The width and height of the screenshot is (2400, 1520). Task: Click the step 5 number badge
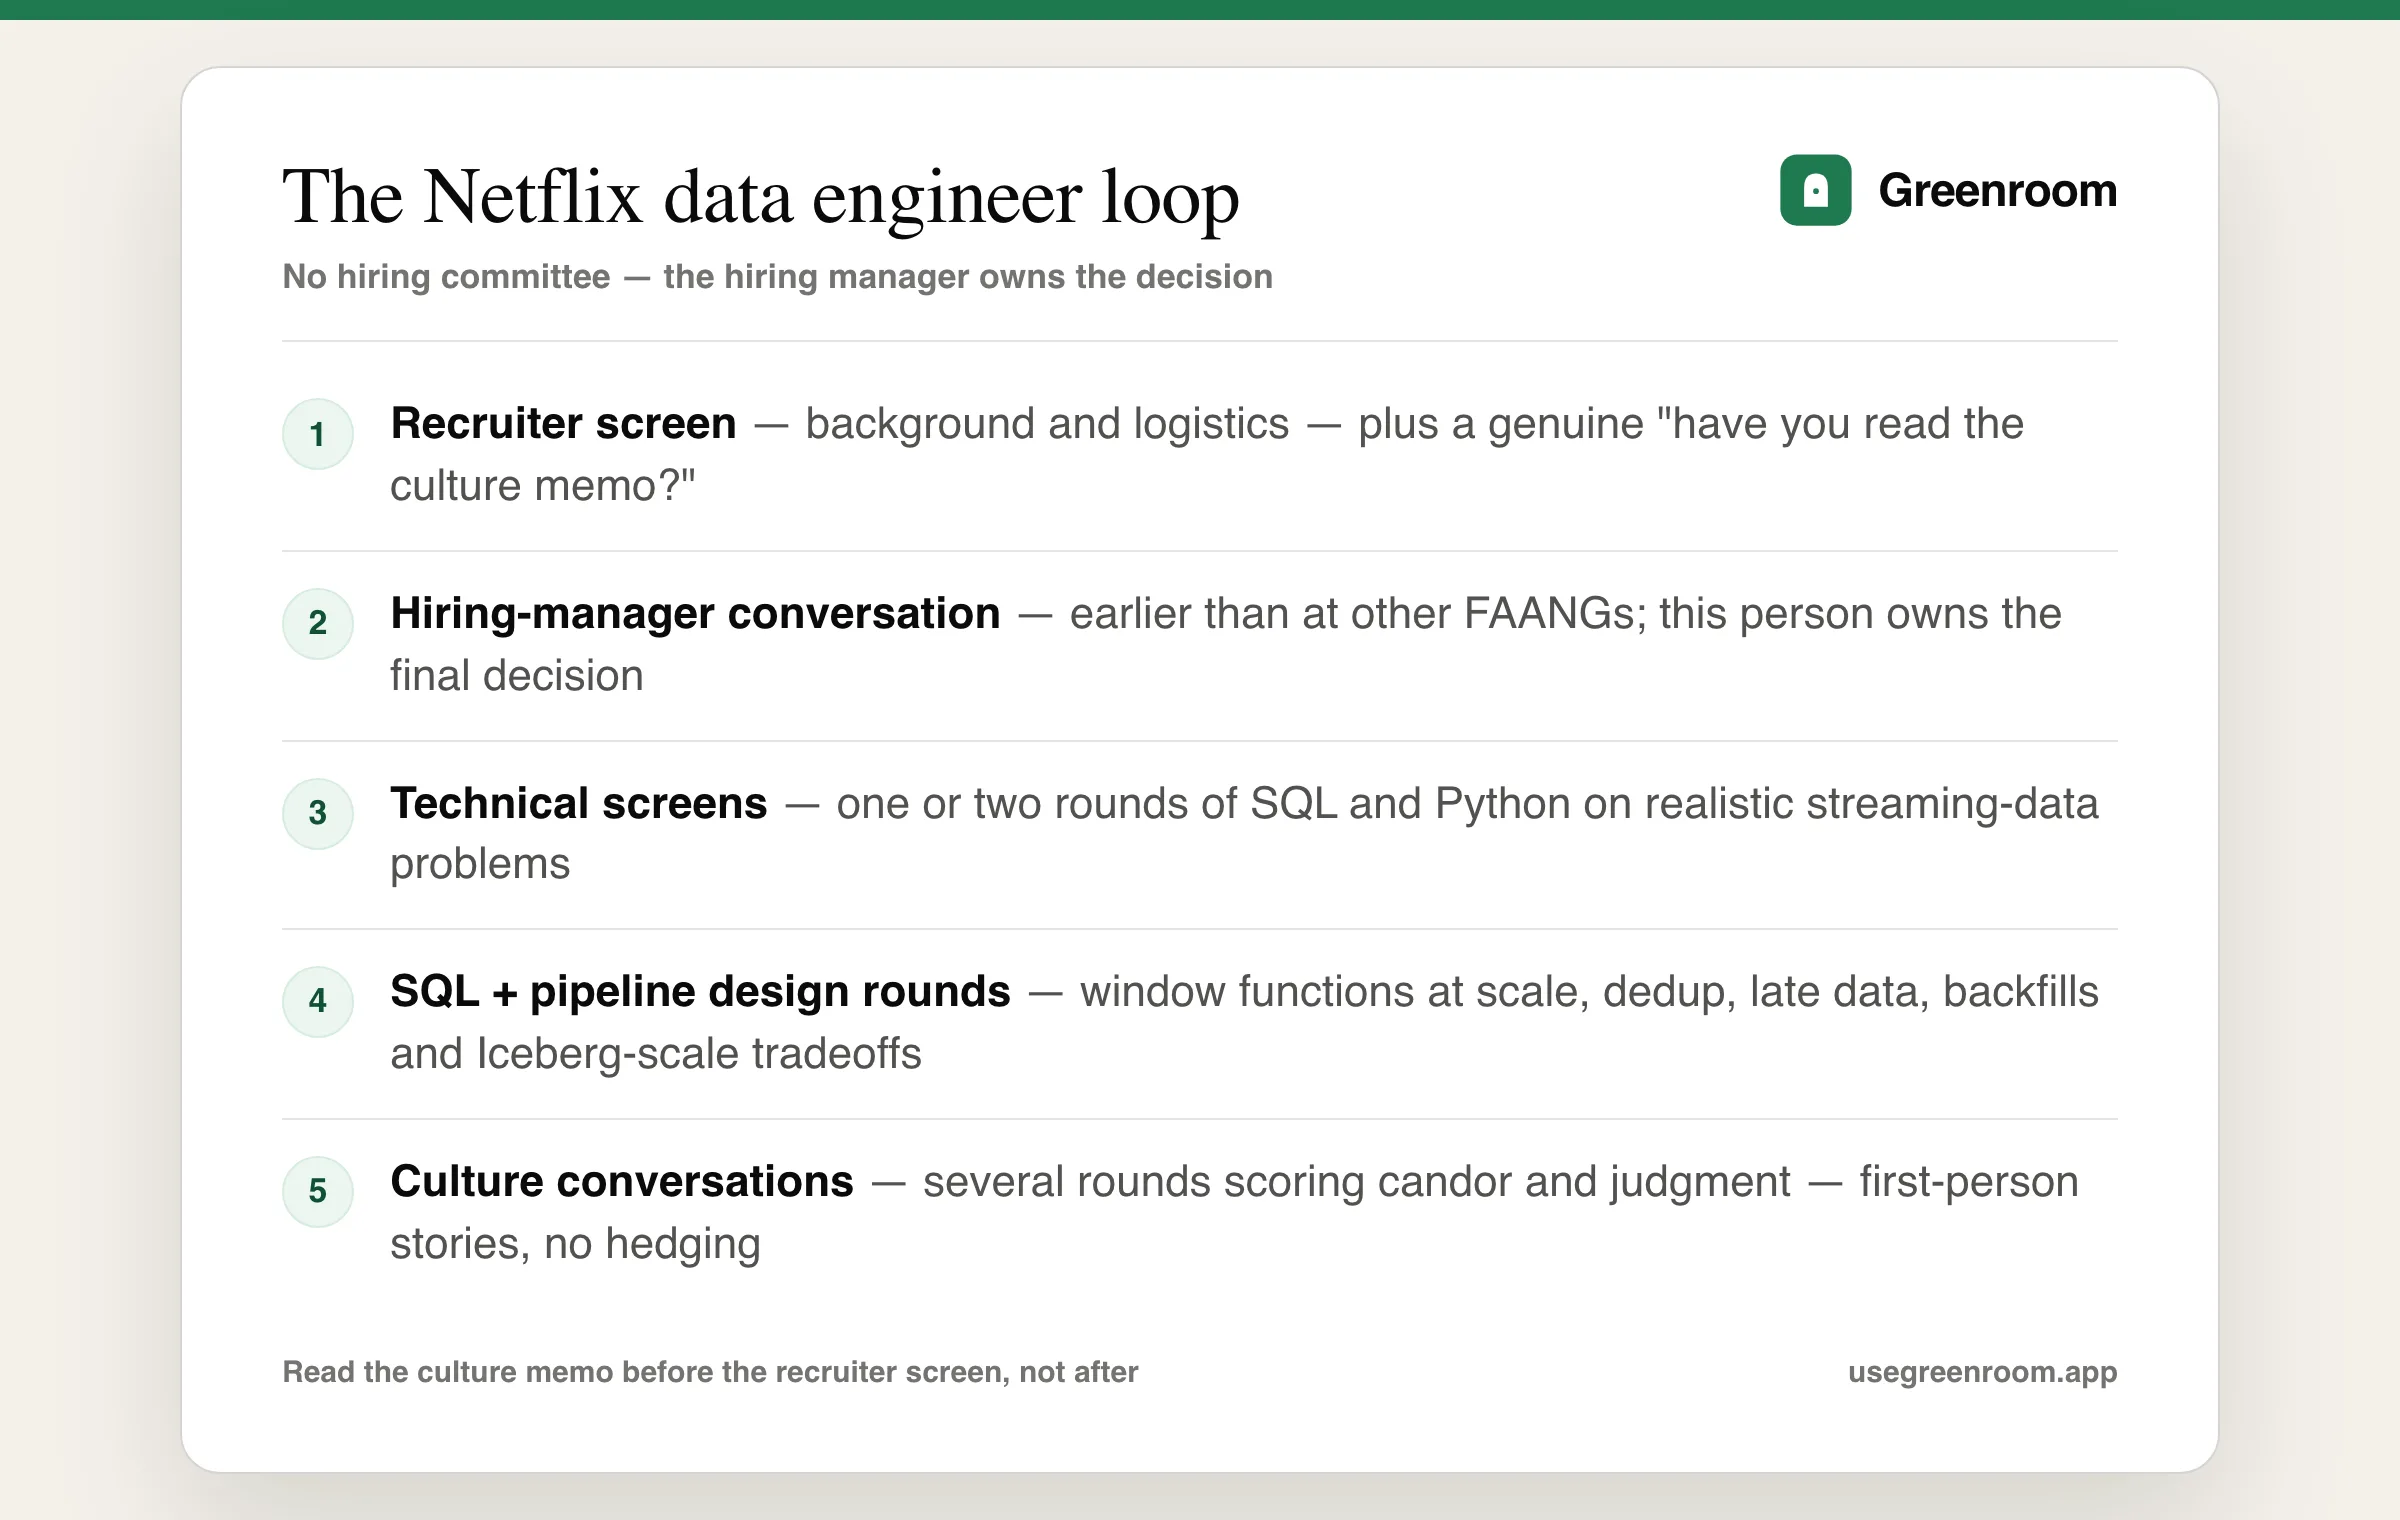[318, 1191]
